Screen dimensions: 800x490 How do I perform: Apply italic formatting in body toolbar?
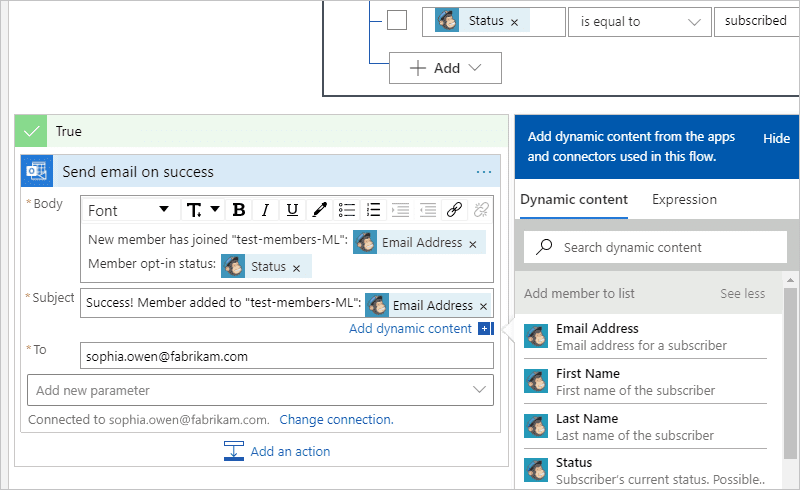point(265,210)
